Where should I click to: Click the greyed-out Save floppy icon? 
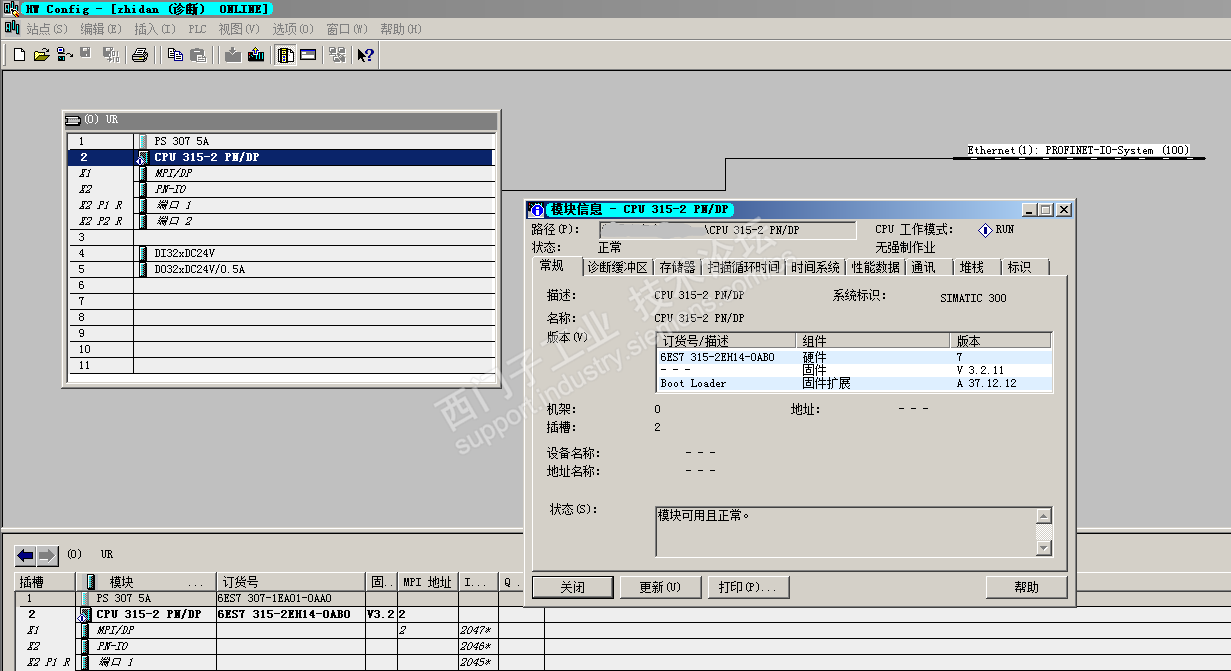86,55
